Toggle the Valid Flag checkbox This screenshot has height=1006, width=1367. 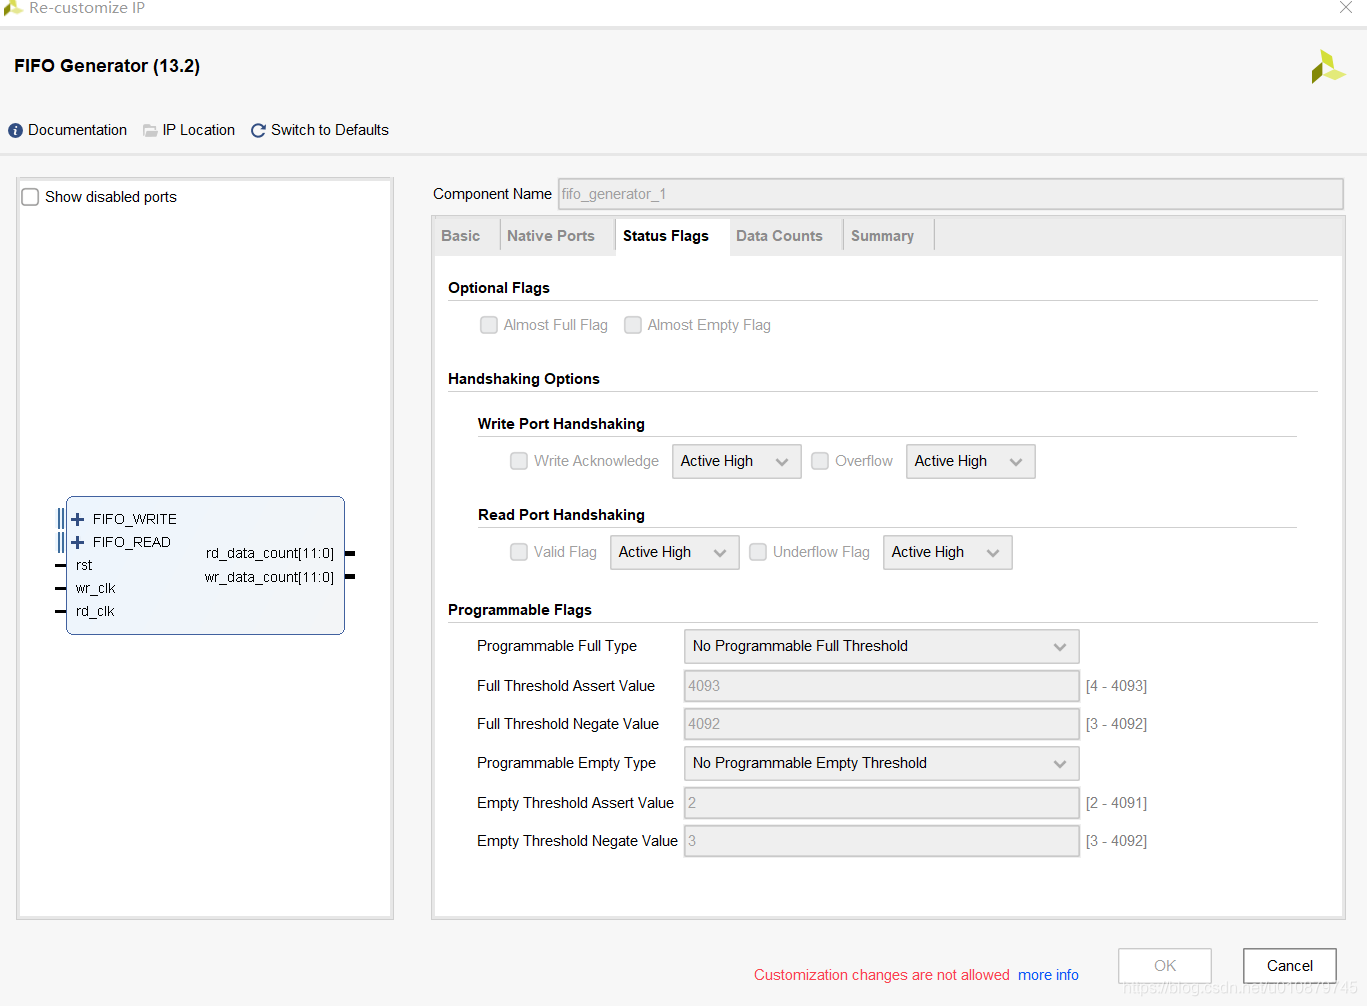click(x=519, y=552)
